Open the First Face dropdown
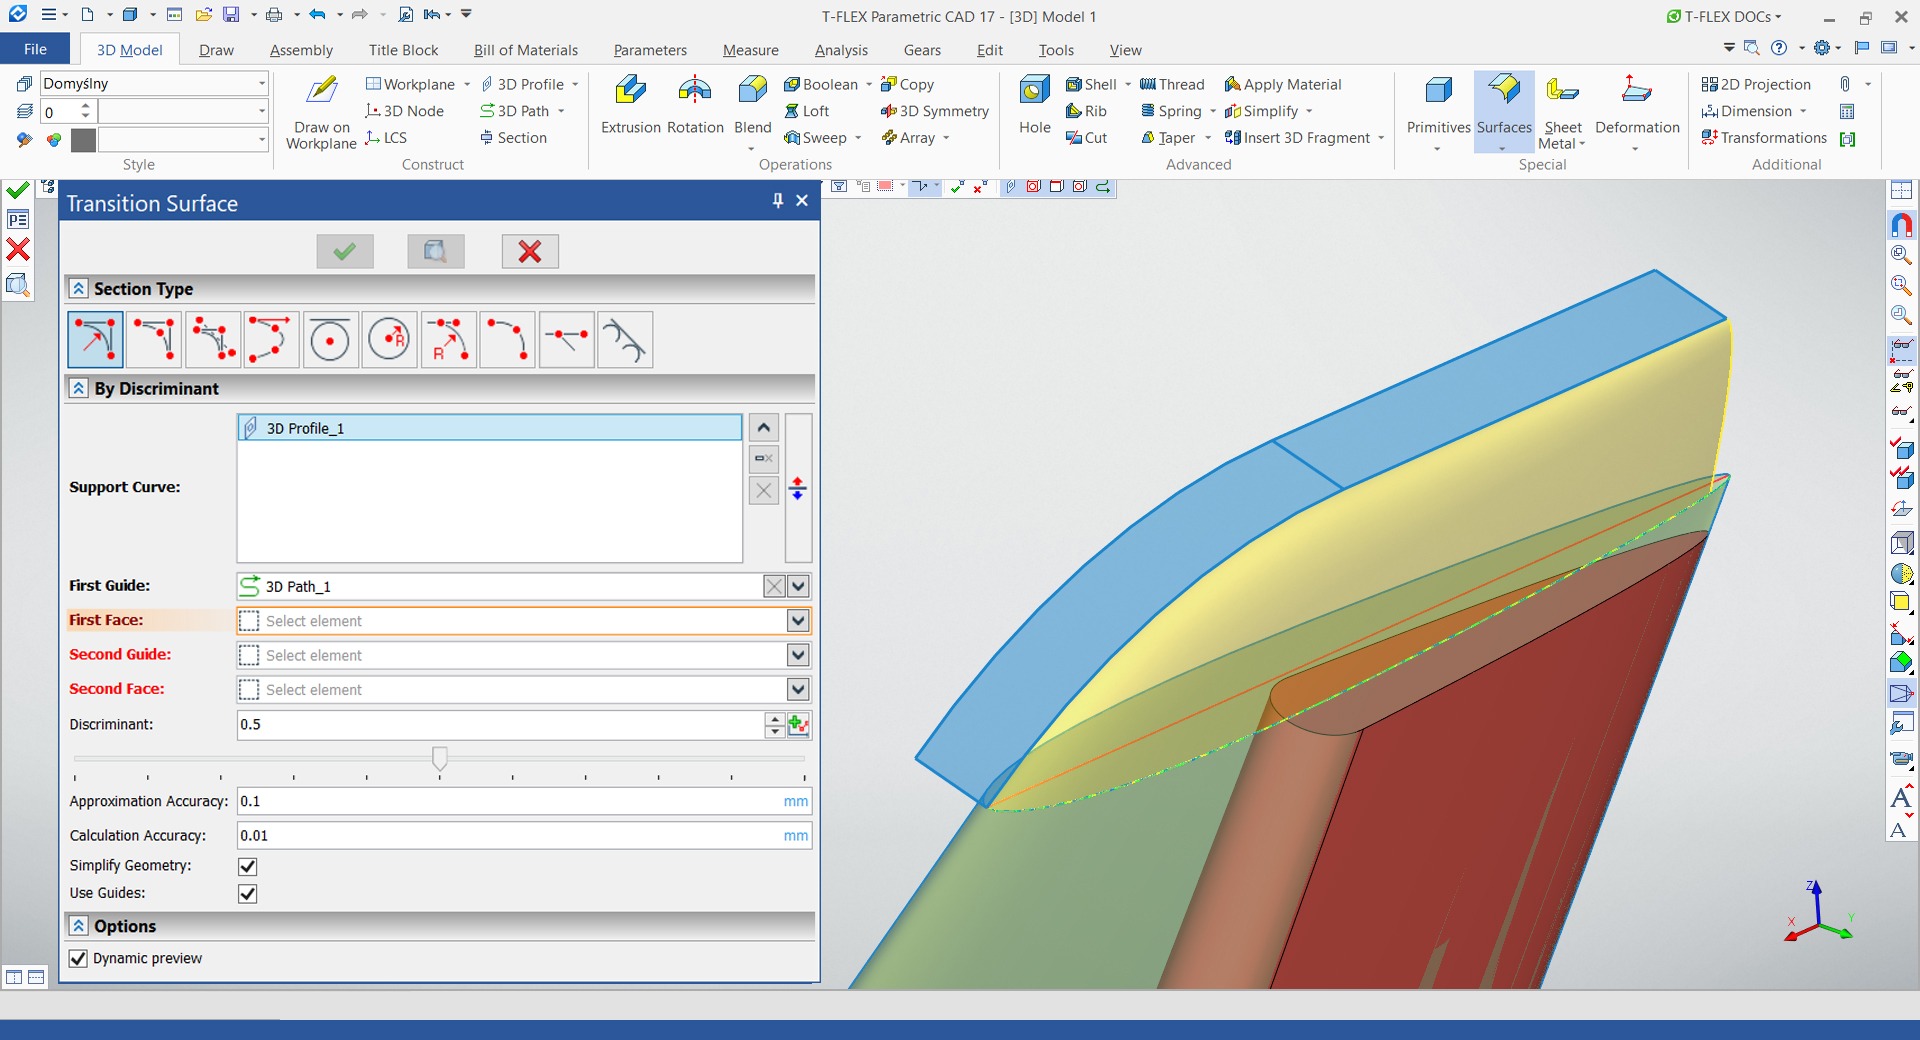The width and height of the screenshot is (1920, 1040). [x=798, y=621]
